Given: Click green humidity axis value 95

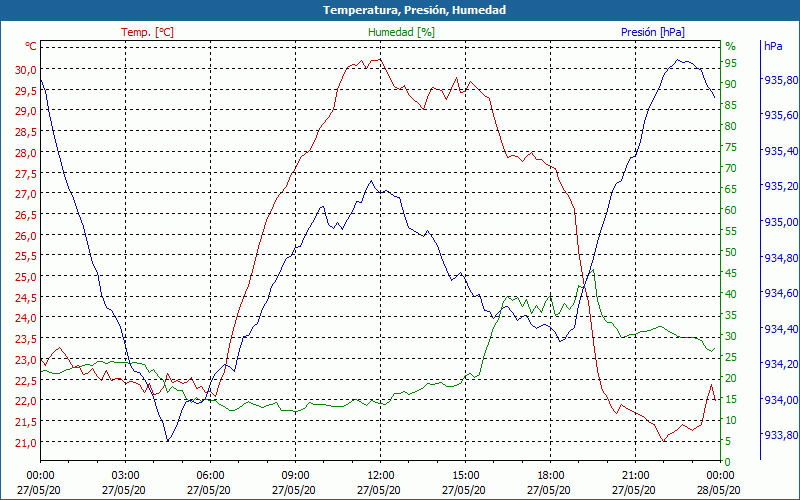Looking at the screenshot, I should point(731,63).
